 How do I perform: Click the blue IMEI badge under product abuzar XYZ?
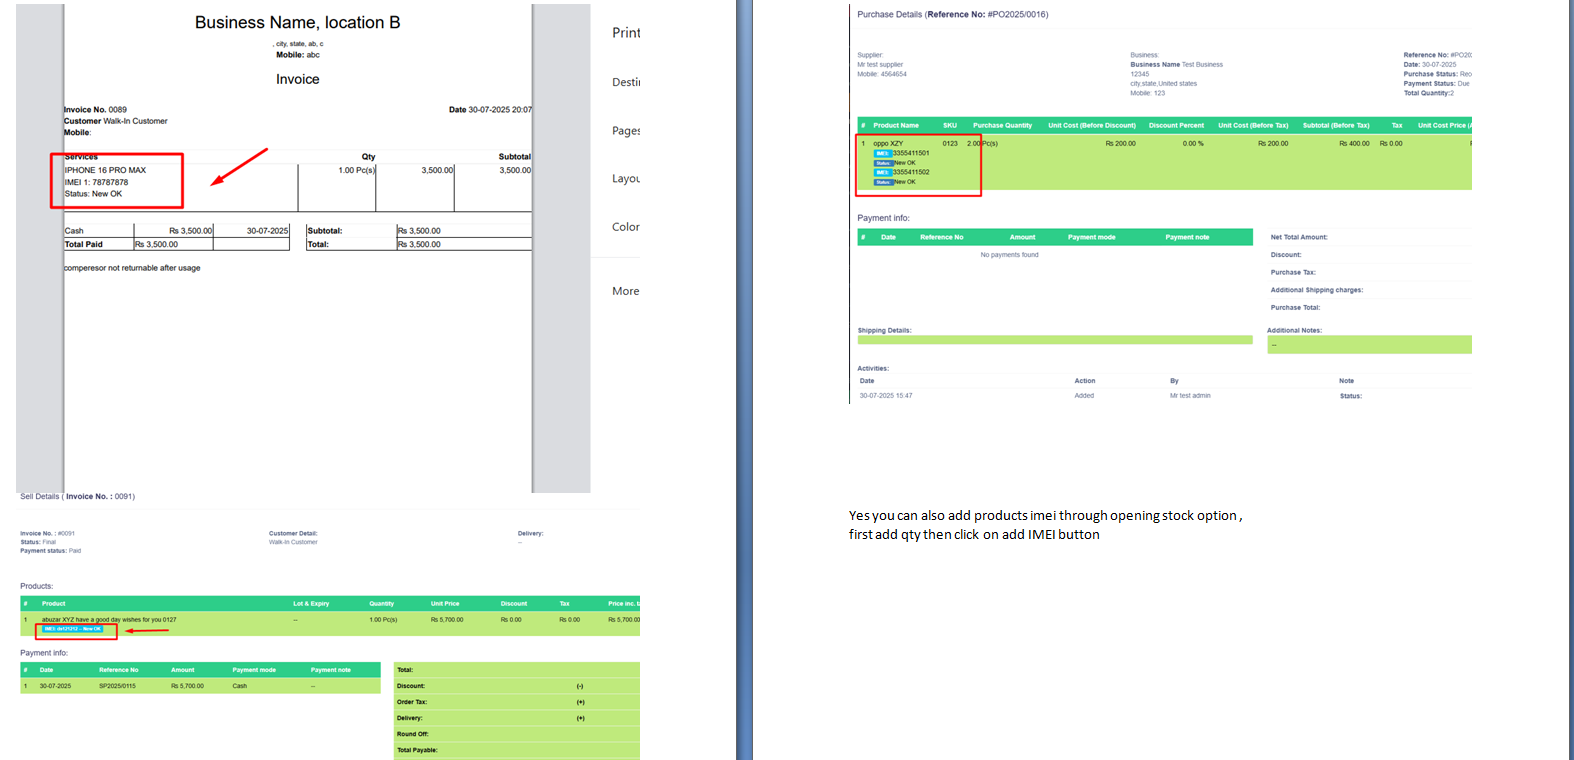73,629
